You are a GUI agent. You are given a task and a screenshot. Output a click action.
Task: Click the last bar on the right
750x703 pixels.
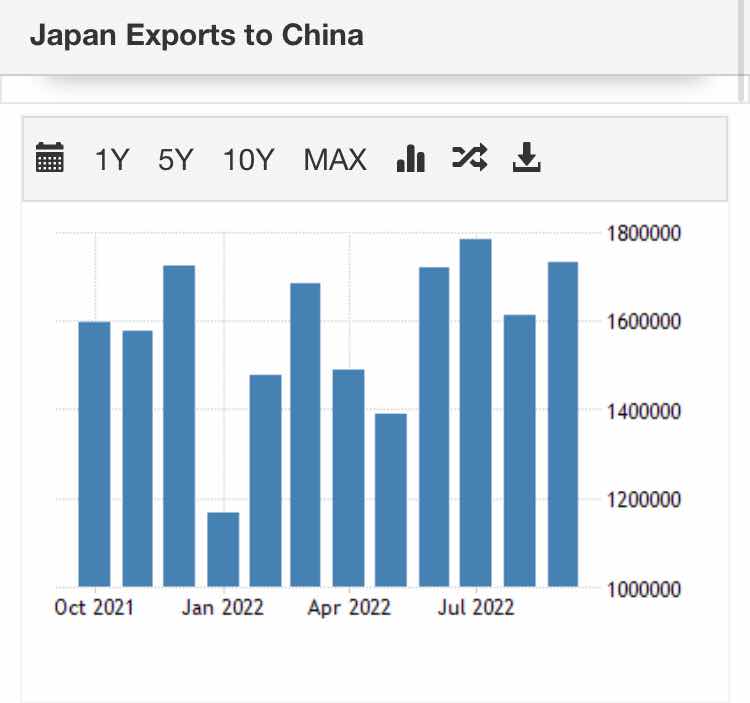coord(563,424)
